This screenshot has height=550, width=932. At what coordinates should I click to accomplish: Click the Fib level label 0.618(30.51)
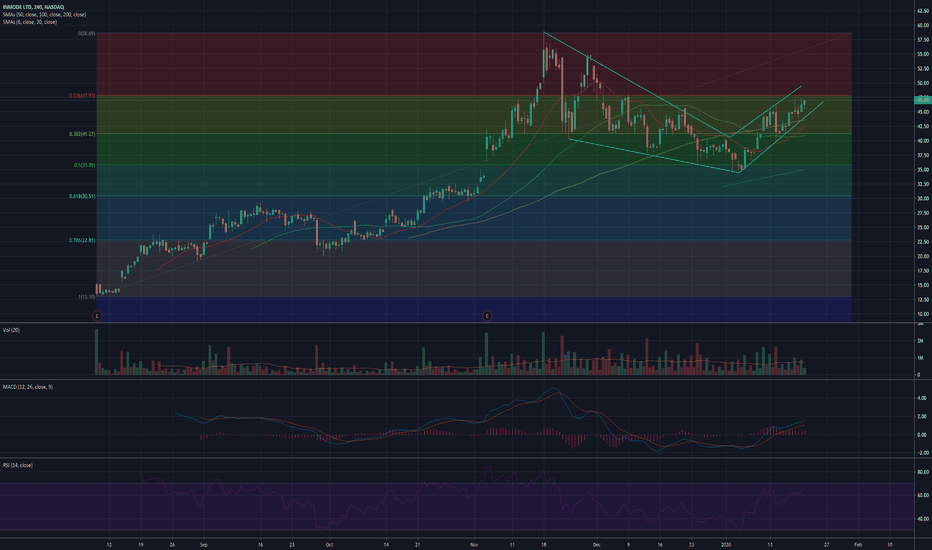click(82, 196)
